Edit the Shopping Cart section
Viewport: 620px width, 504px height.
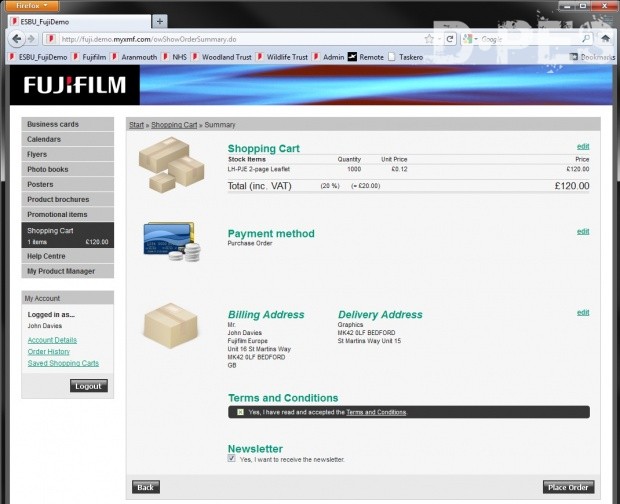pos(583,147)
